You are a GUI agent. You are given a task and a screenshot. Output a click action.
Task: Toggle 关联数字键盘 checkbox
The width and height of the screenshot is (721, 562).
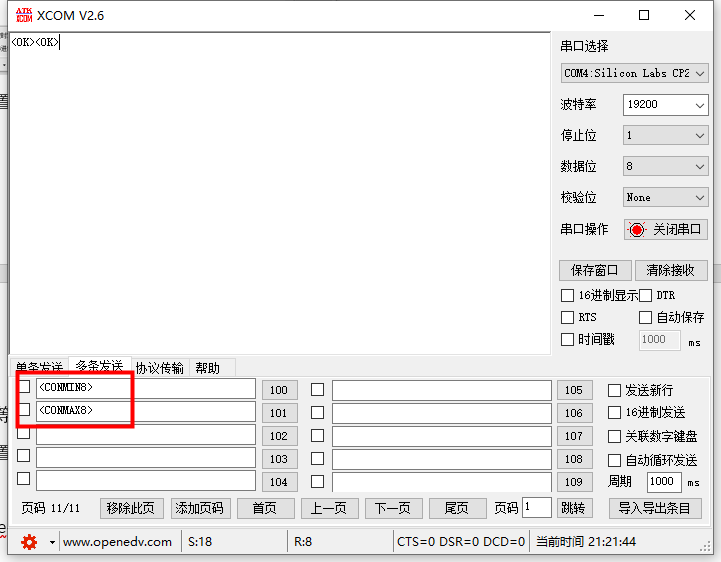[614, 436]
